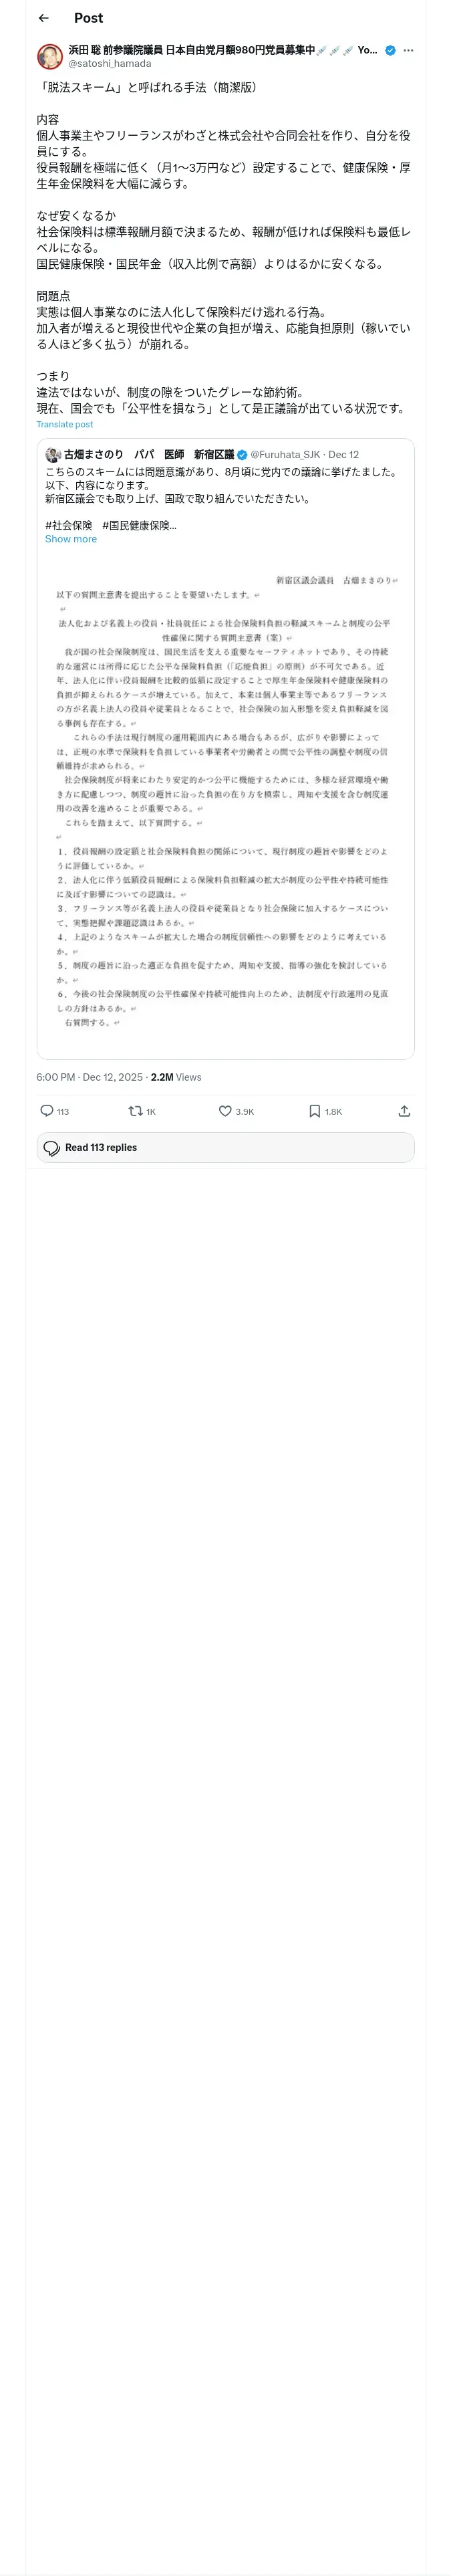Open the more options ellipsis menu
The image size is (451, 2576).
408,50
